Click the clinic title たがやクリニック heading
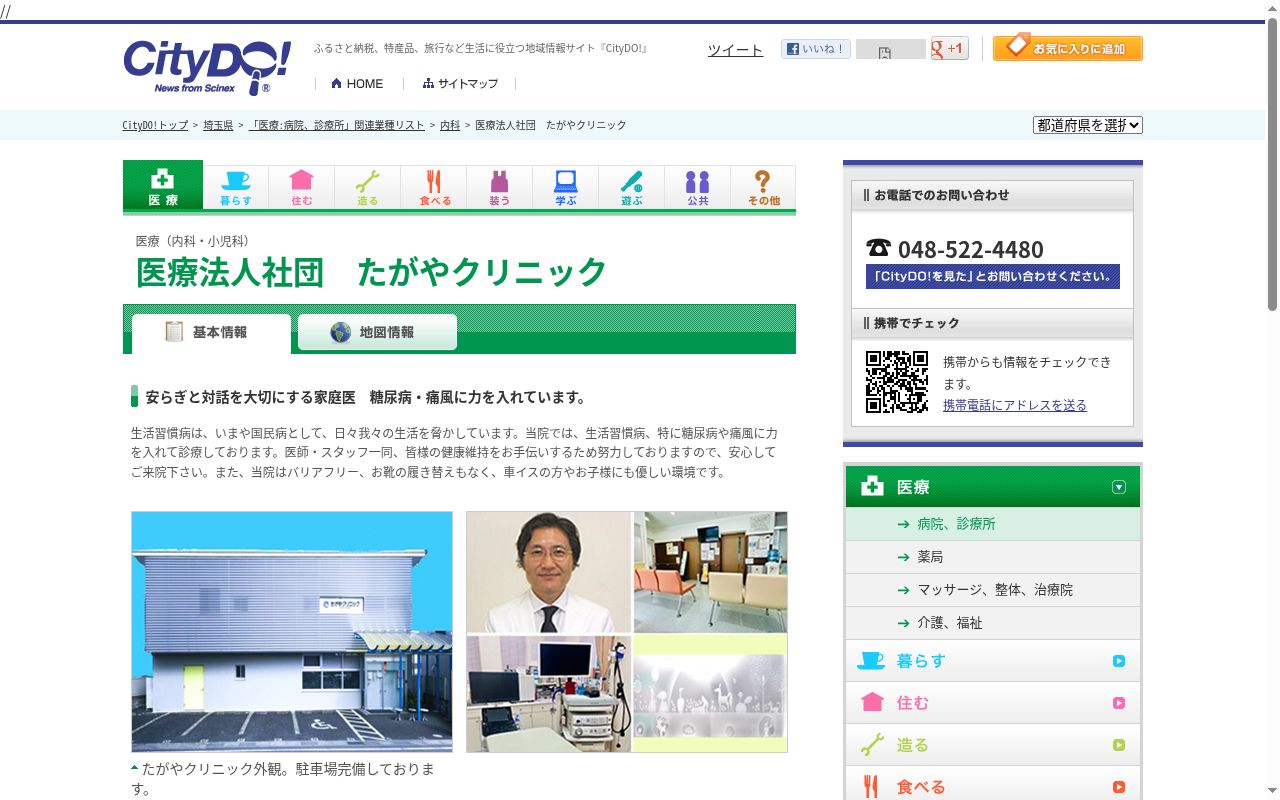This screenshot has height=800, width=1280. (x=372, y=272)
